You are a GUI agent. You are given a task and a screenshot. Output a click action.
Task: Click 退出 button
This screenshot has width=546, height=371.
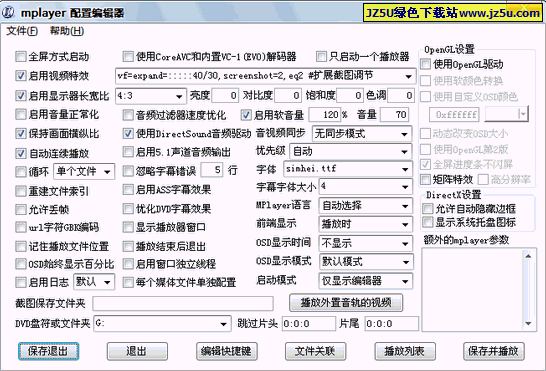(137, 351)
